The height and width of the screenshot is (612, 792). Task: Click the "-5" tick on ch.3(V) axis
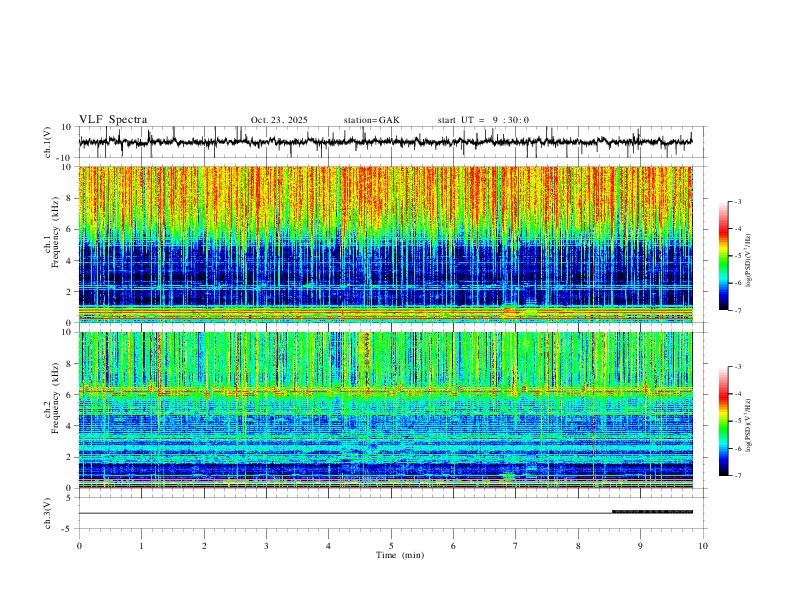tap(68, 529)
